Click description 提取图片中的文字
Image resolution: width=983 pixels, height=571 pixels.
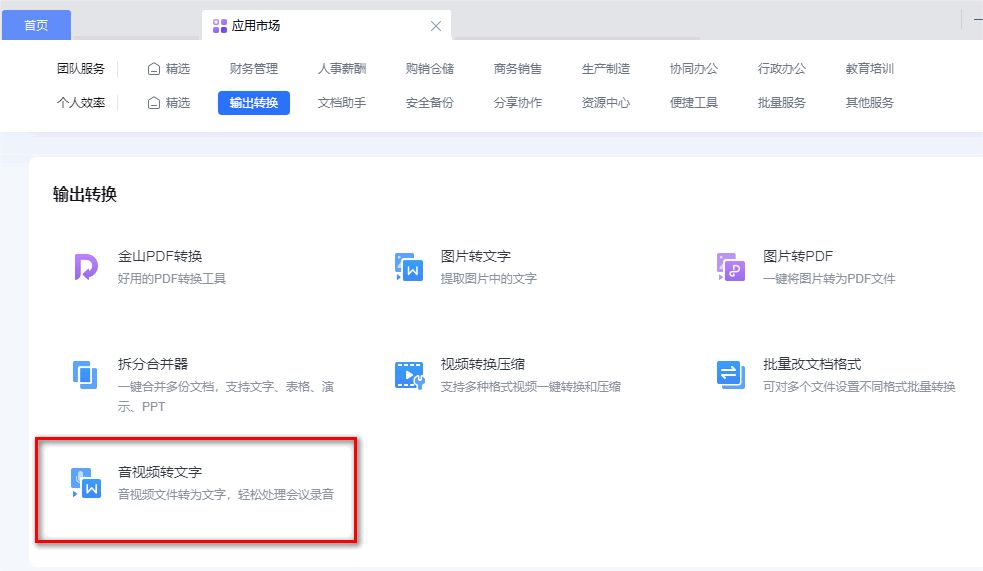pyautogui.click(x=488, y=278)
